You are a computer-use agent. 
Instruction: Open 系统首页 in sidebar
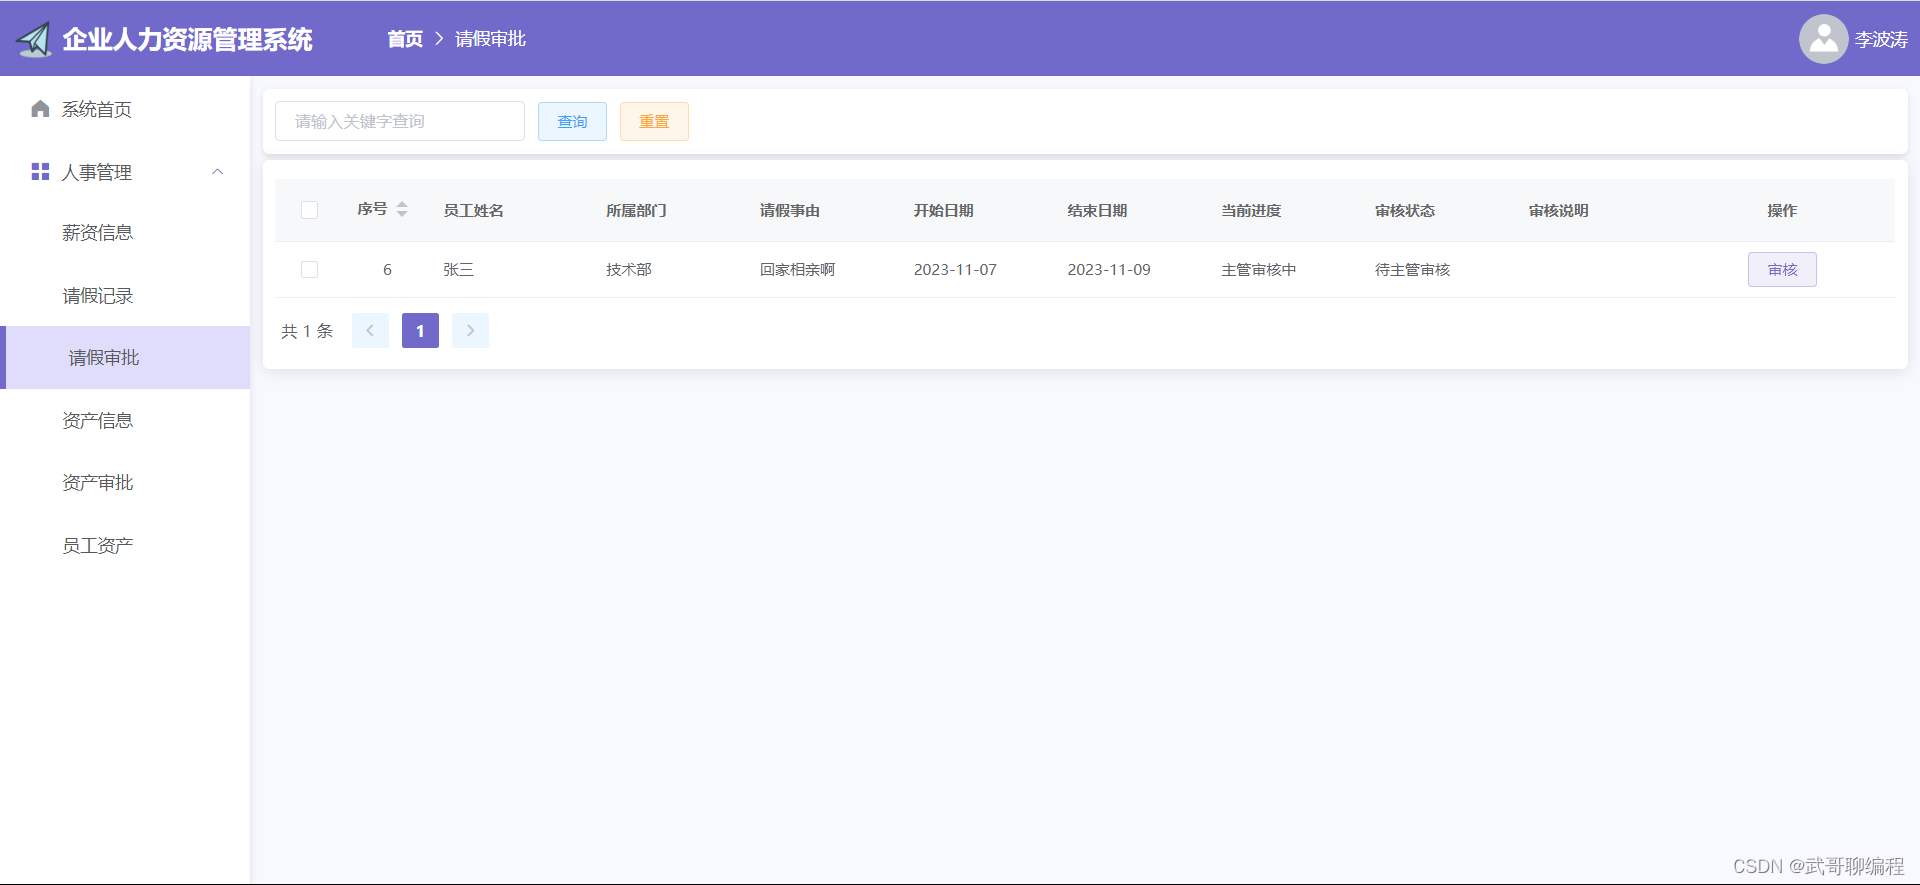[125, 109]
